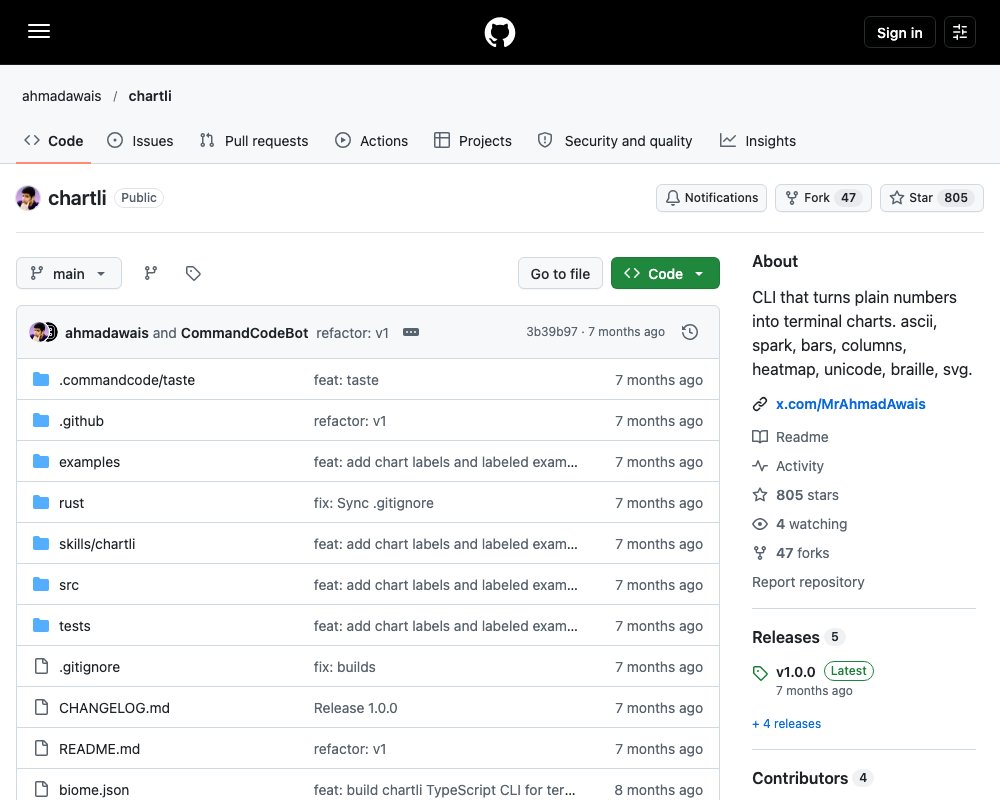This screenshot has width=1000, height=800.
Task: Expand the commit message ellipsis
Action: click(x=411, y=332)
